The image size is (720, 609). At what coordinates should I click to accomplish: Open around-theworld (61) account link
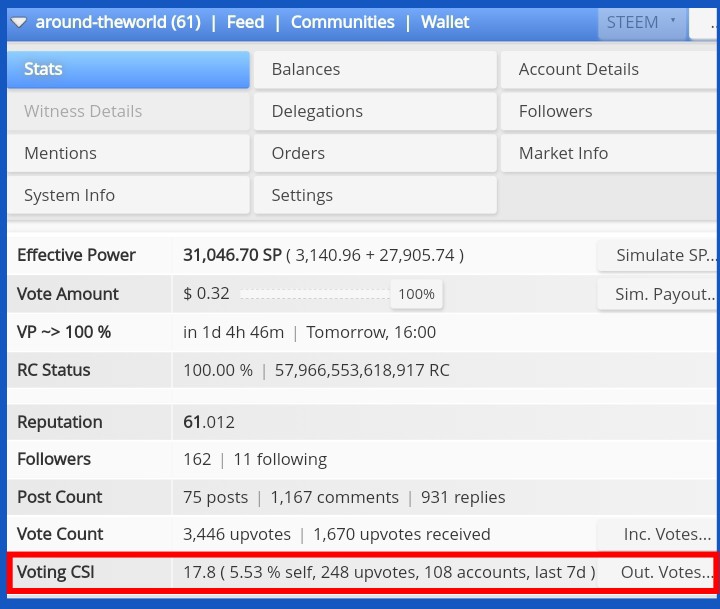(x=118, y=22)
